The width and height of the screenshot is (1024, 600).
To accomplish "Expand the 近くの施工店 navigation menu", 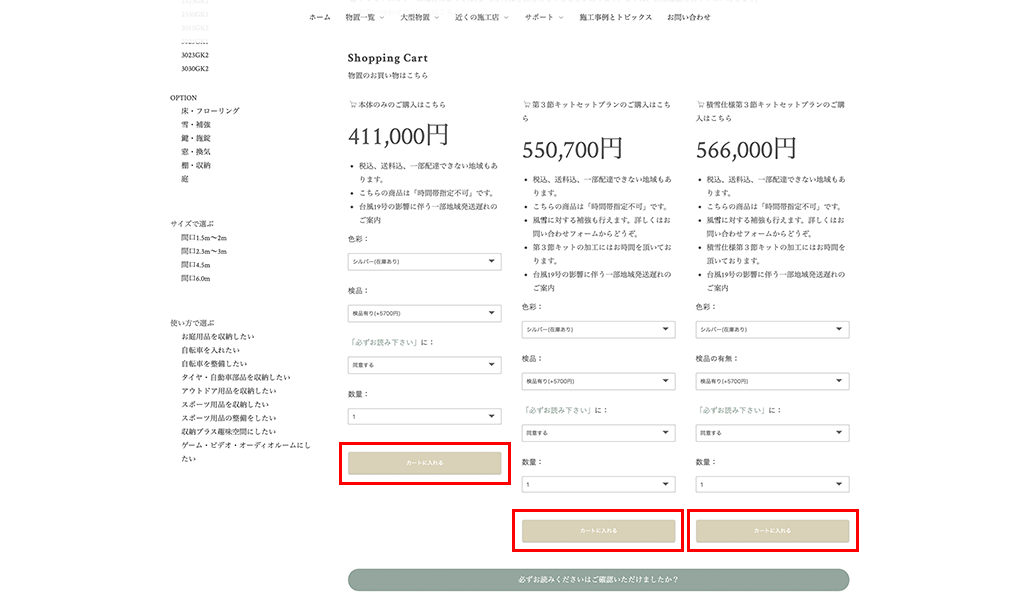I will click(481, 18).
